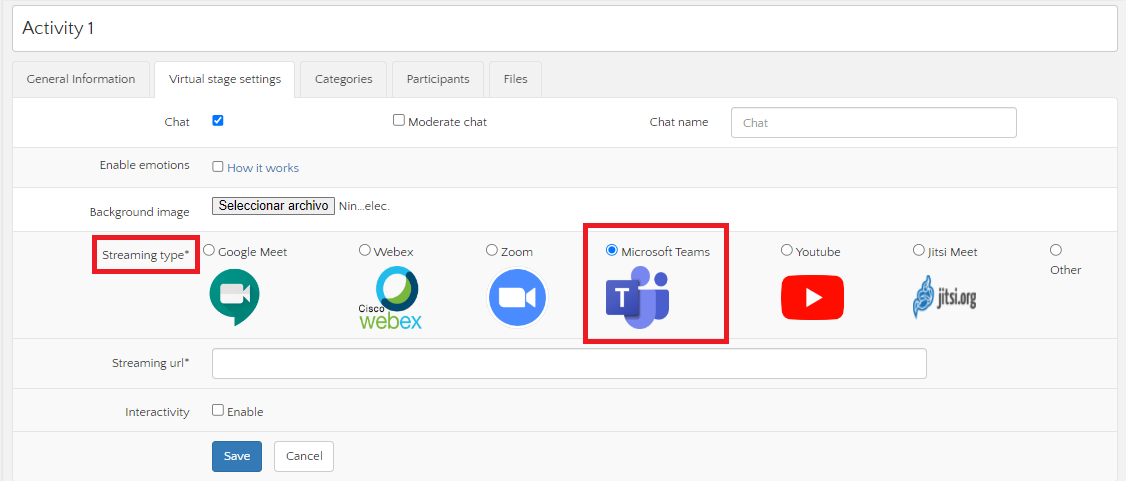Click the Microsoft Teams logo

click(637, 298)
